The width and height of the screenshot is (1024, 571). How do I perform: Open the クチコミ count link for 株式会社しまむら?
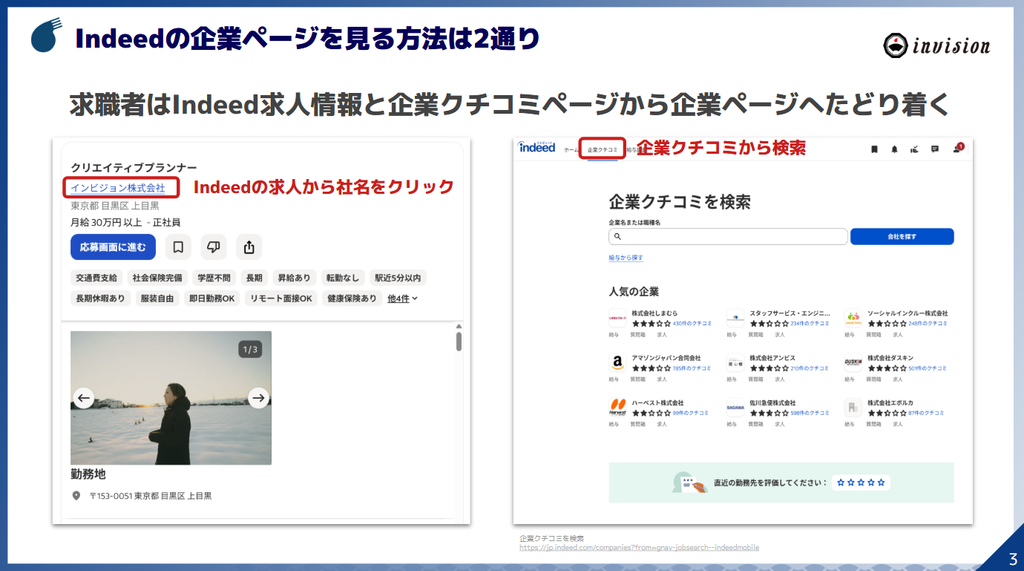692,323
